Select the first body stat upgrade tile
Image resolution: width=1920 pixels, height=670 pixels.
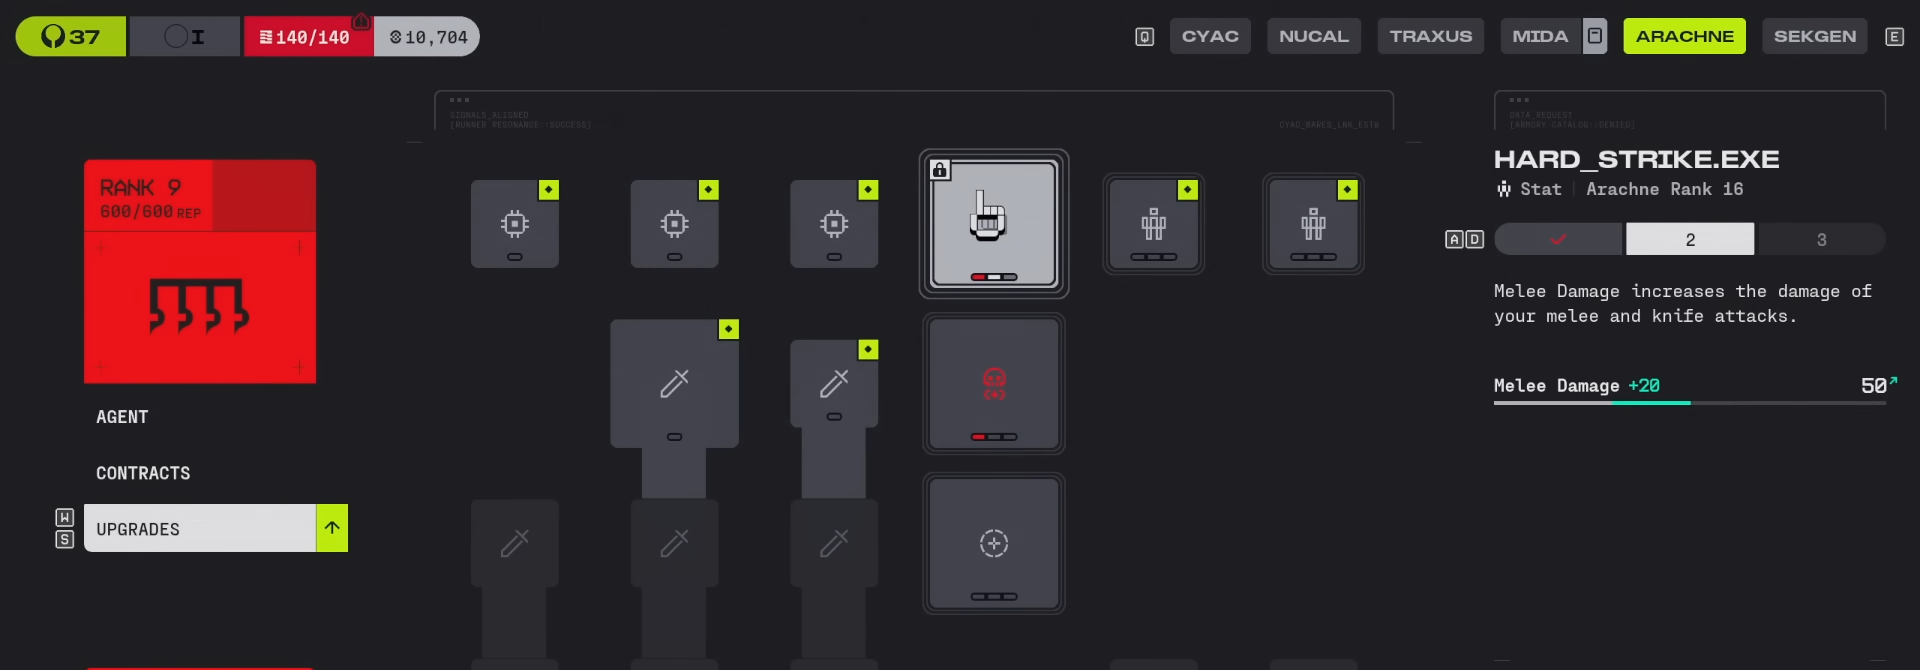click(x=1154, y=224)
